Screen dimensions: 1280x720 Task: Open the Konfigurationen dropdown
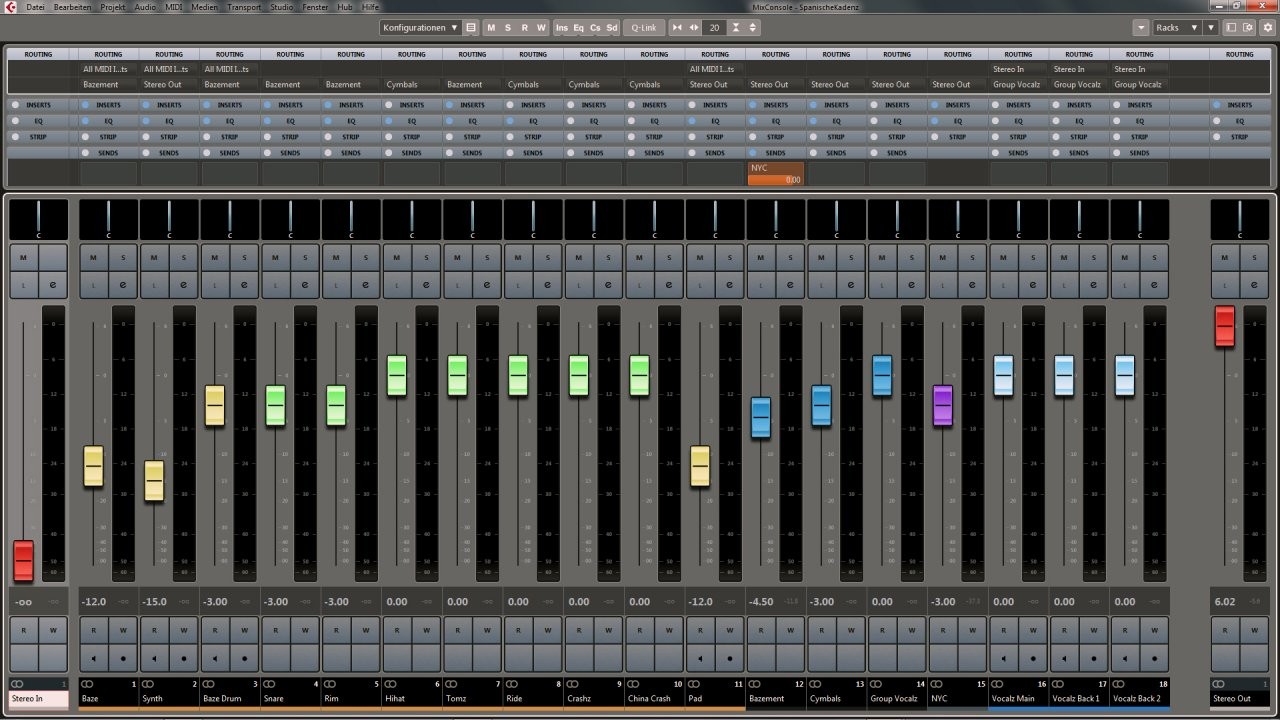click(x=421, y=28)
